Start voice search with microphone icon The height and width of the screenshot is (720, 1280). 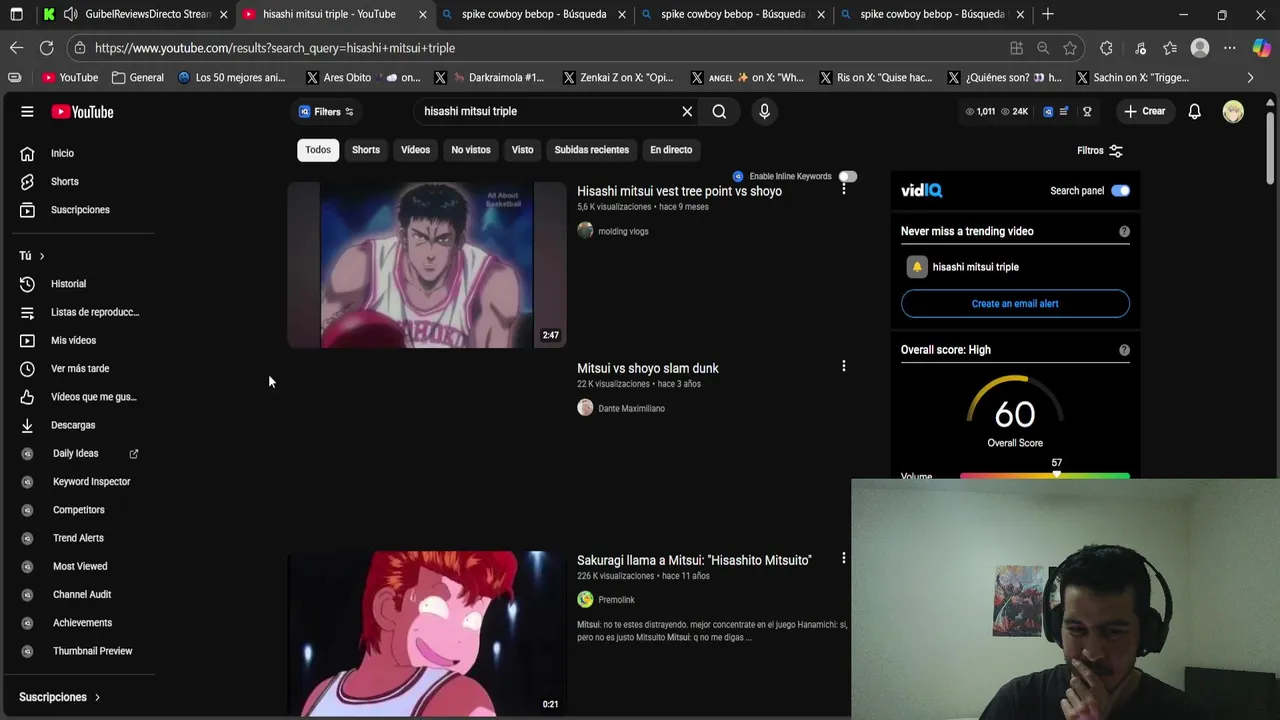pos(764,112)
